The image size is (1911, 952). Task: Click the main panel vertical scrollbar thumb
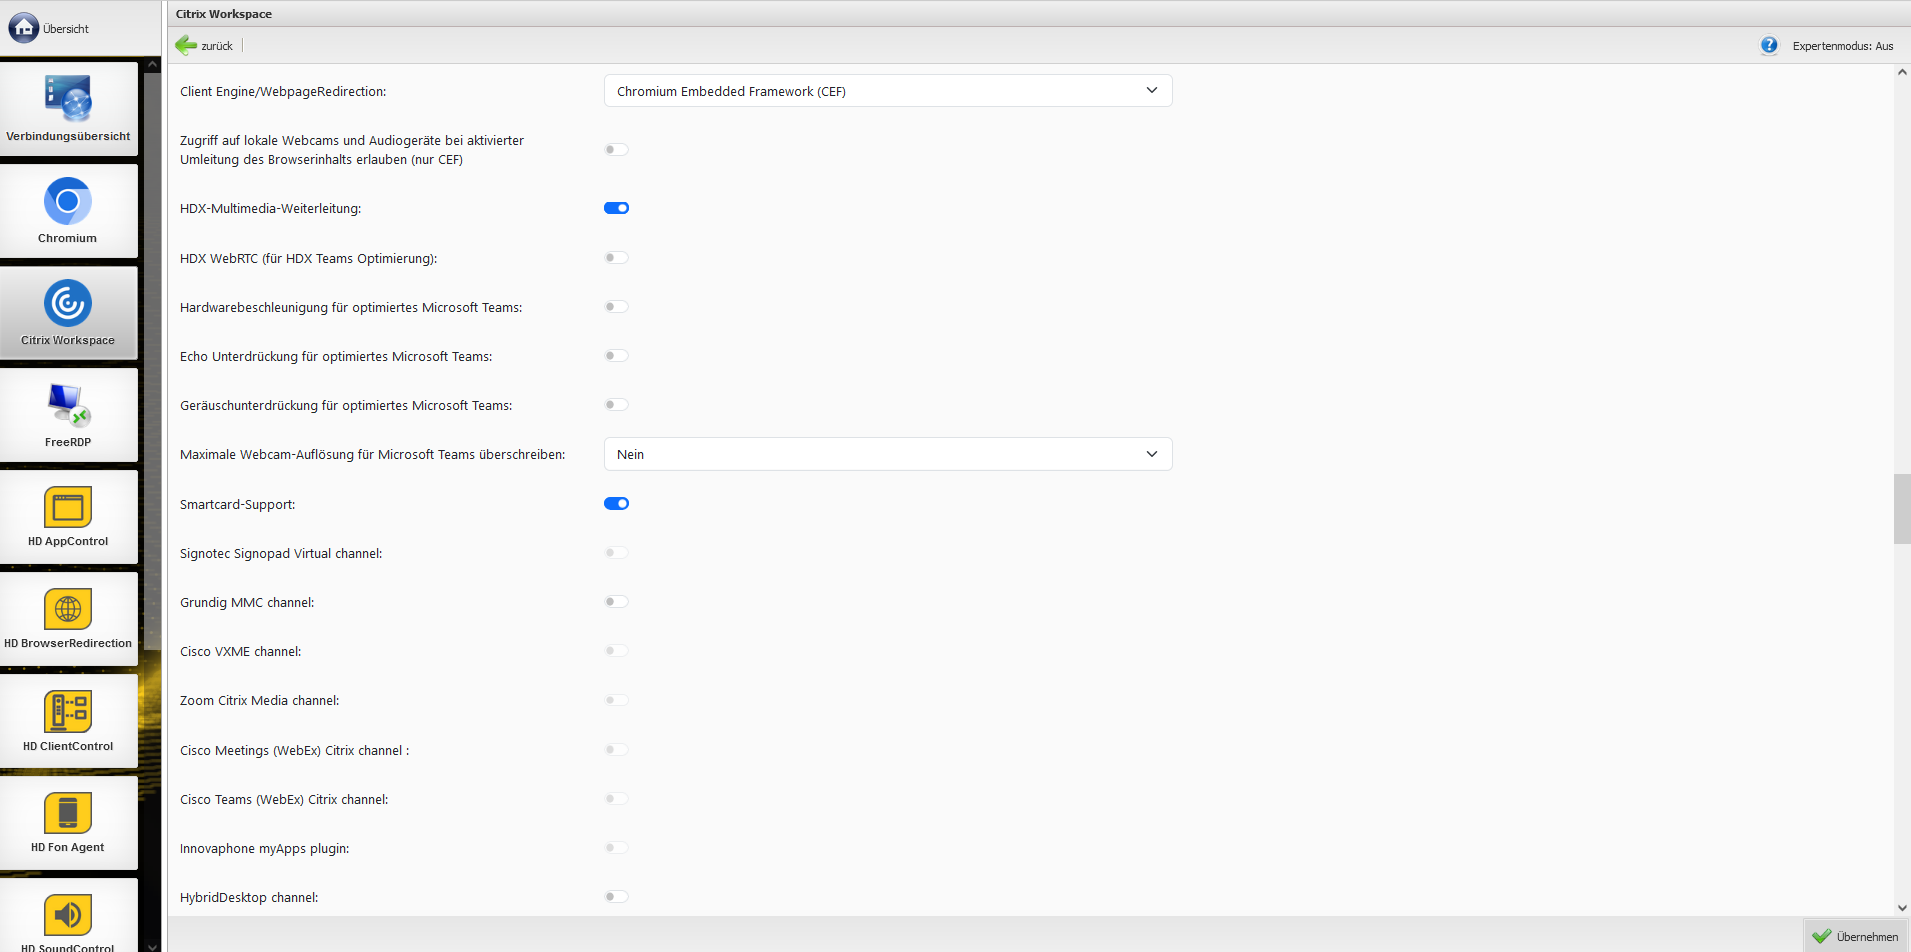(1902, 509)
